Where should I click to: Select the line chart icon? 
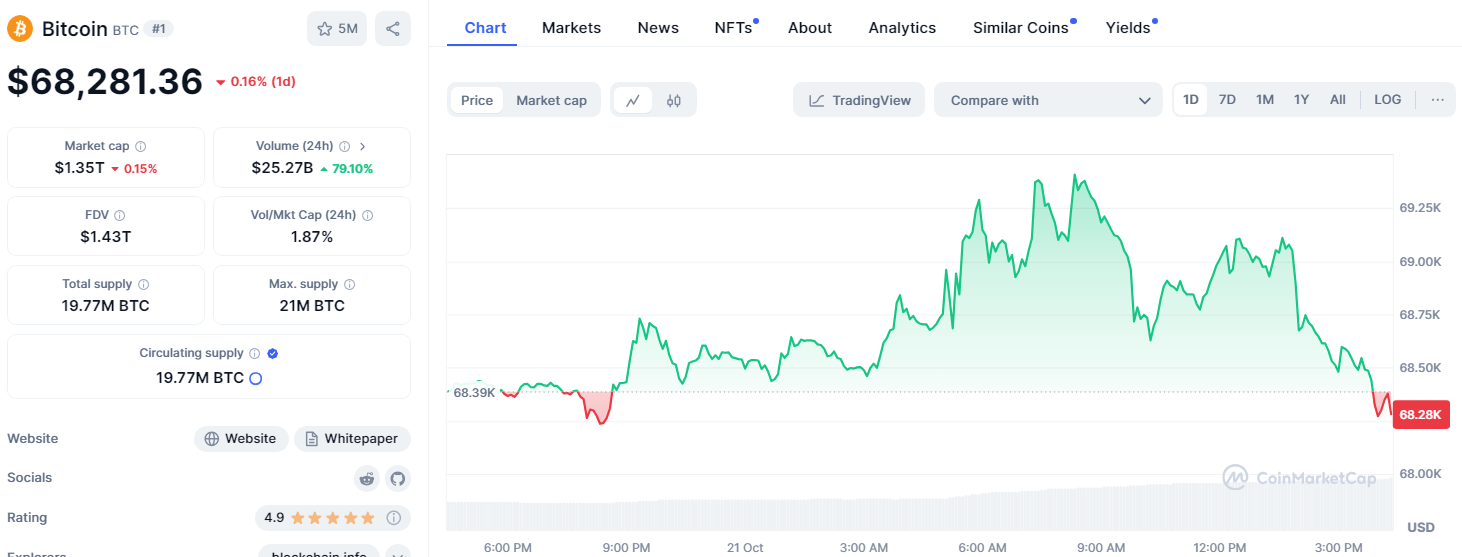click(x=633, y=100)
